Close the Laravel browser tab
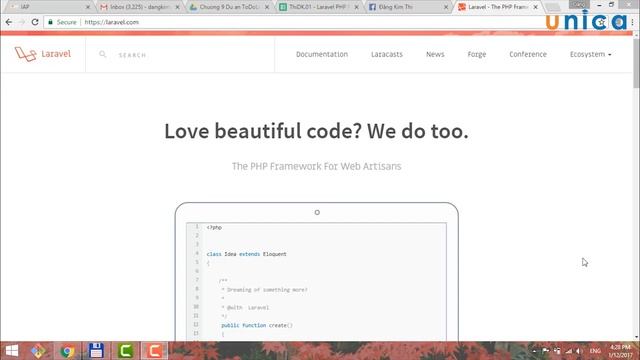This screenshot has width=640, height=360. (x=536, y=7)
